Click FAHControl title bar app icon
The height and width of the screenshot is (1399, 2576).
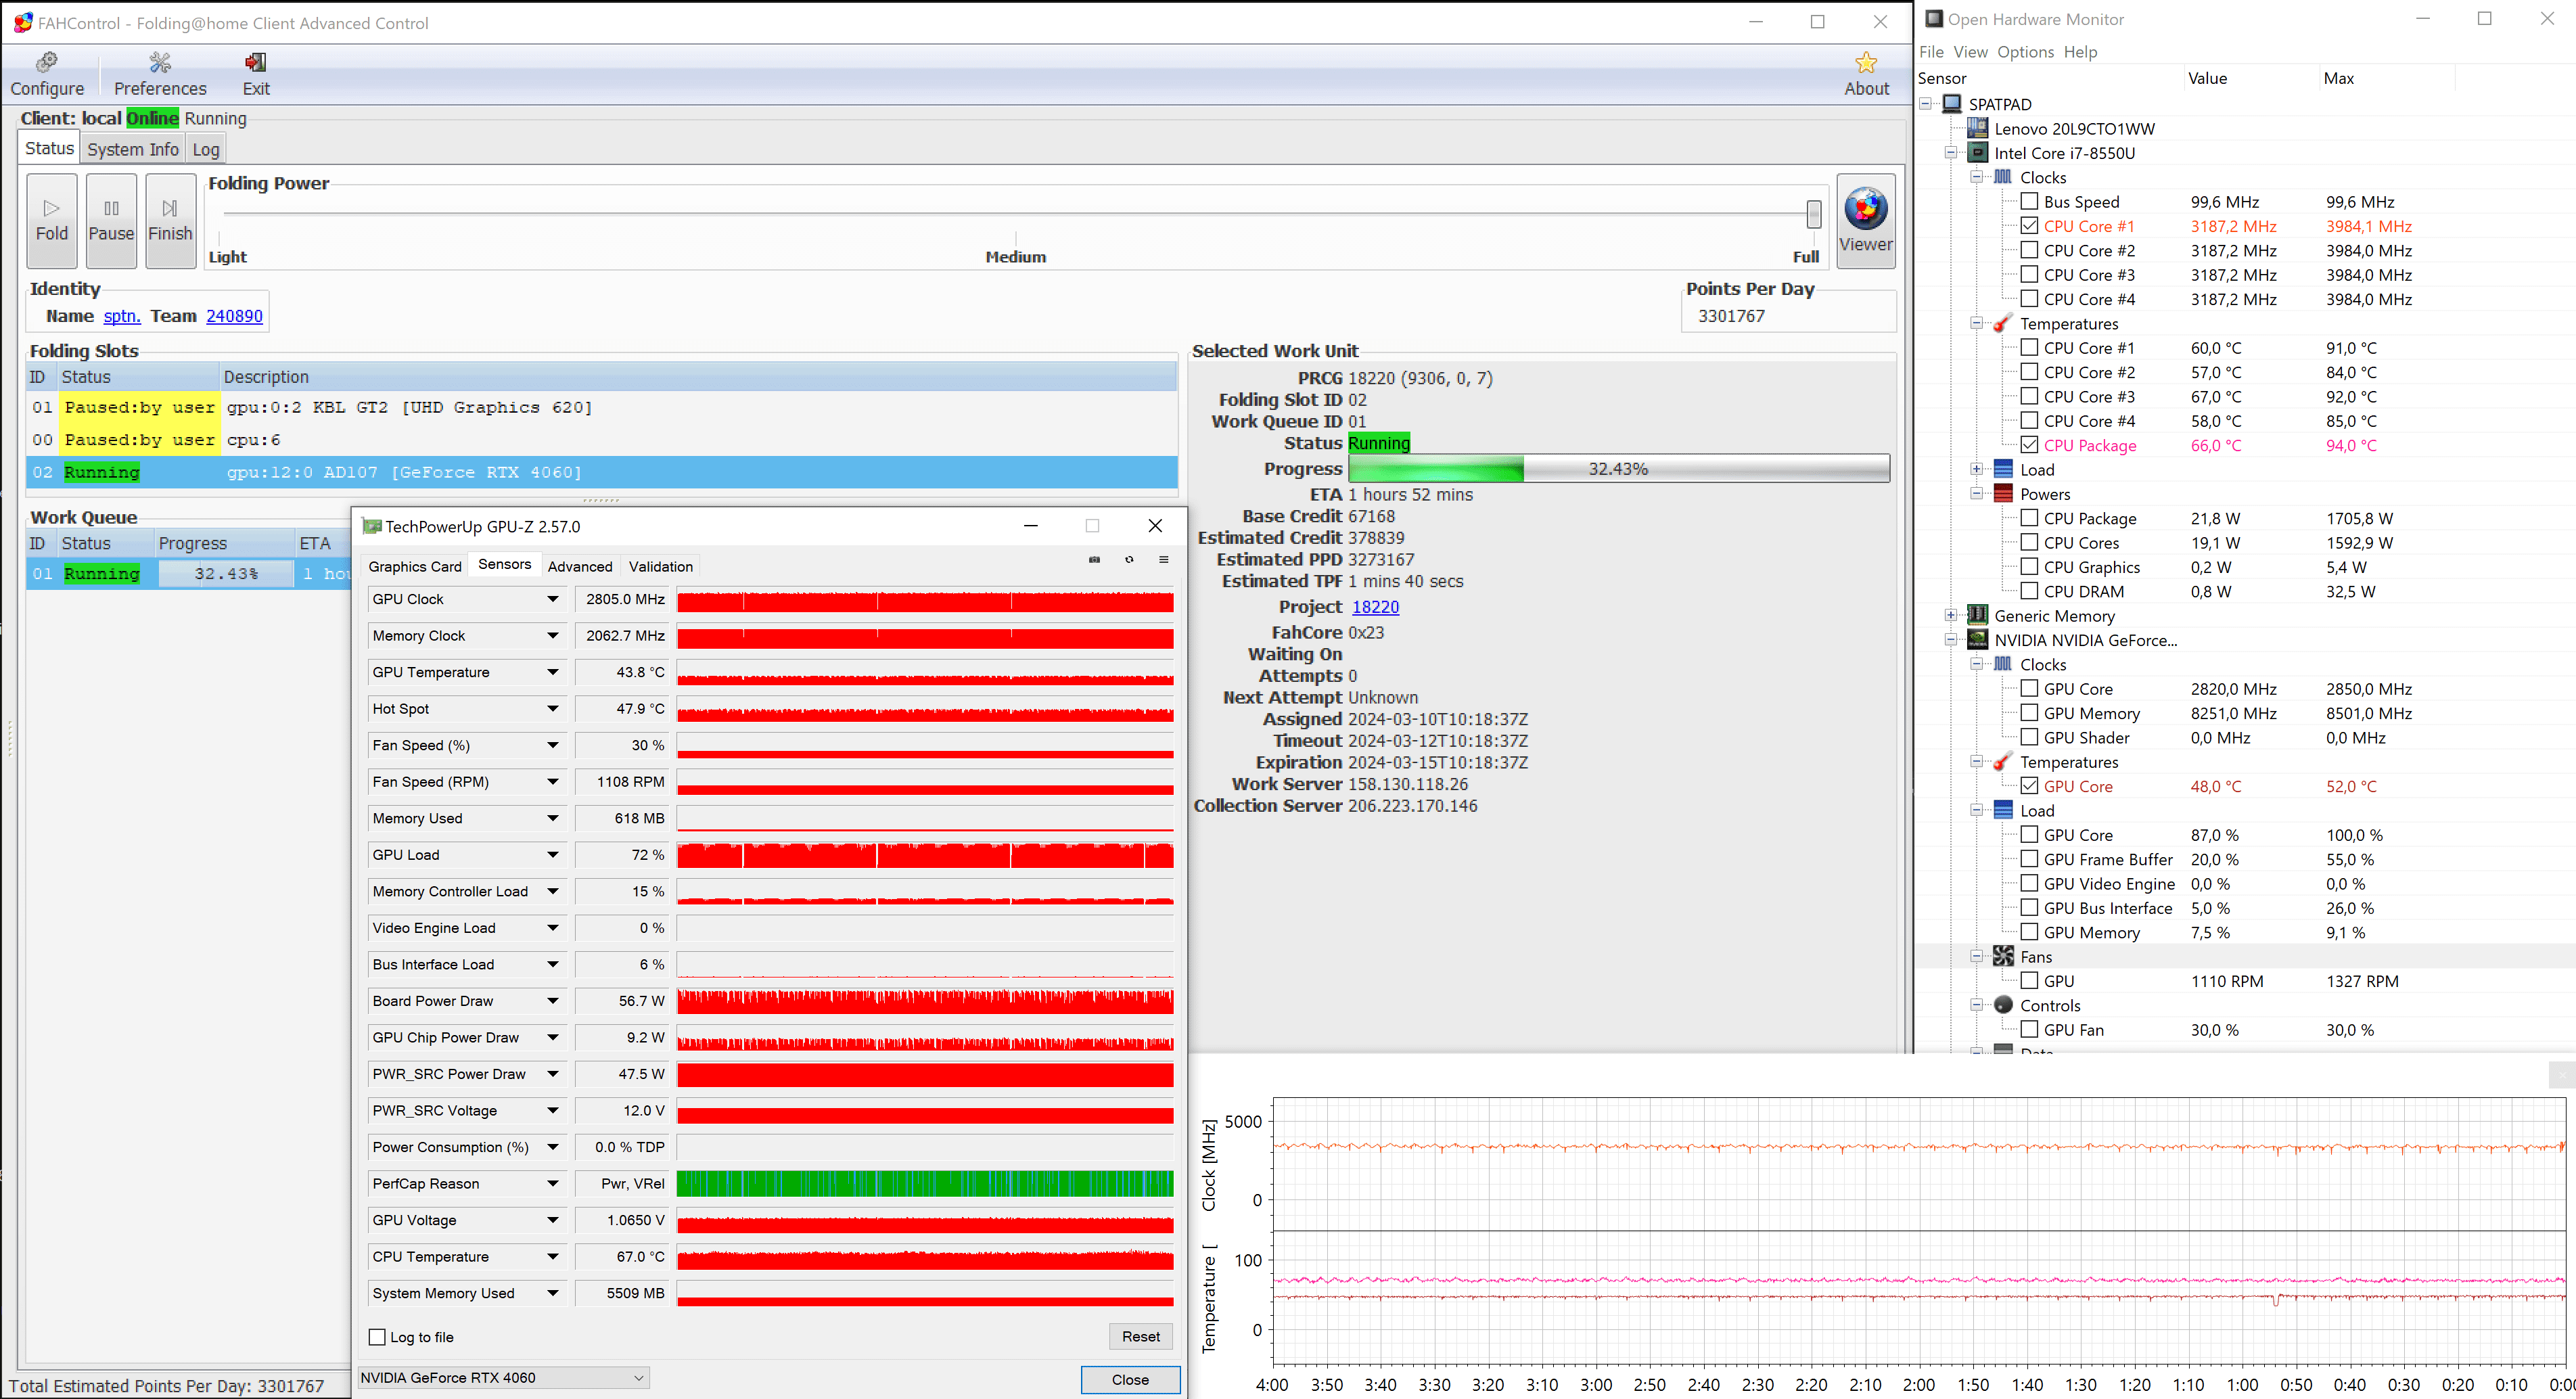(22, 22)
